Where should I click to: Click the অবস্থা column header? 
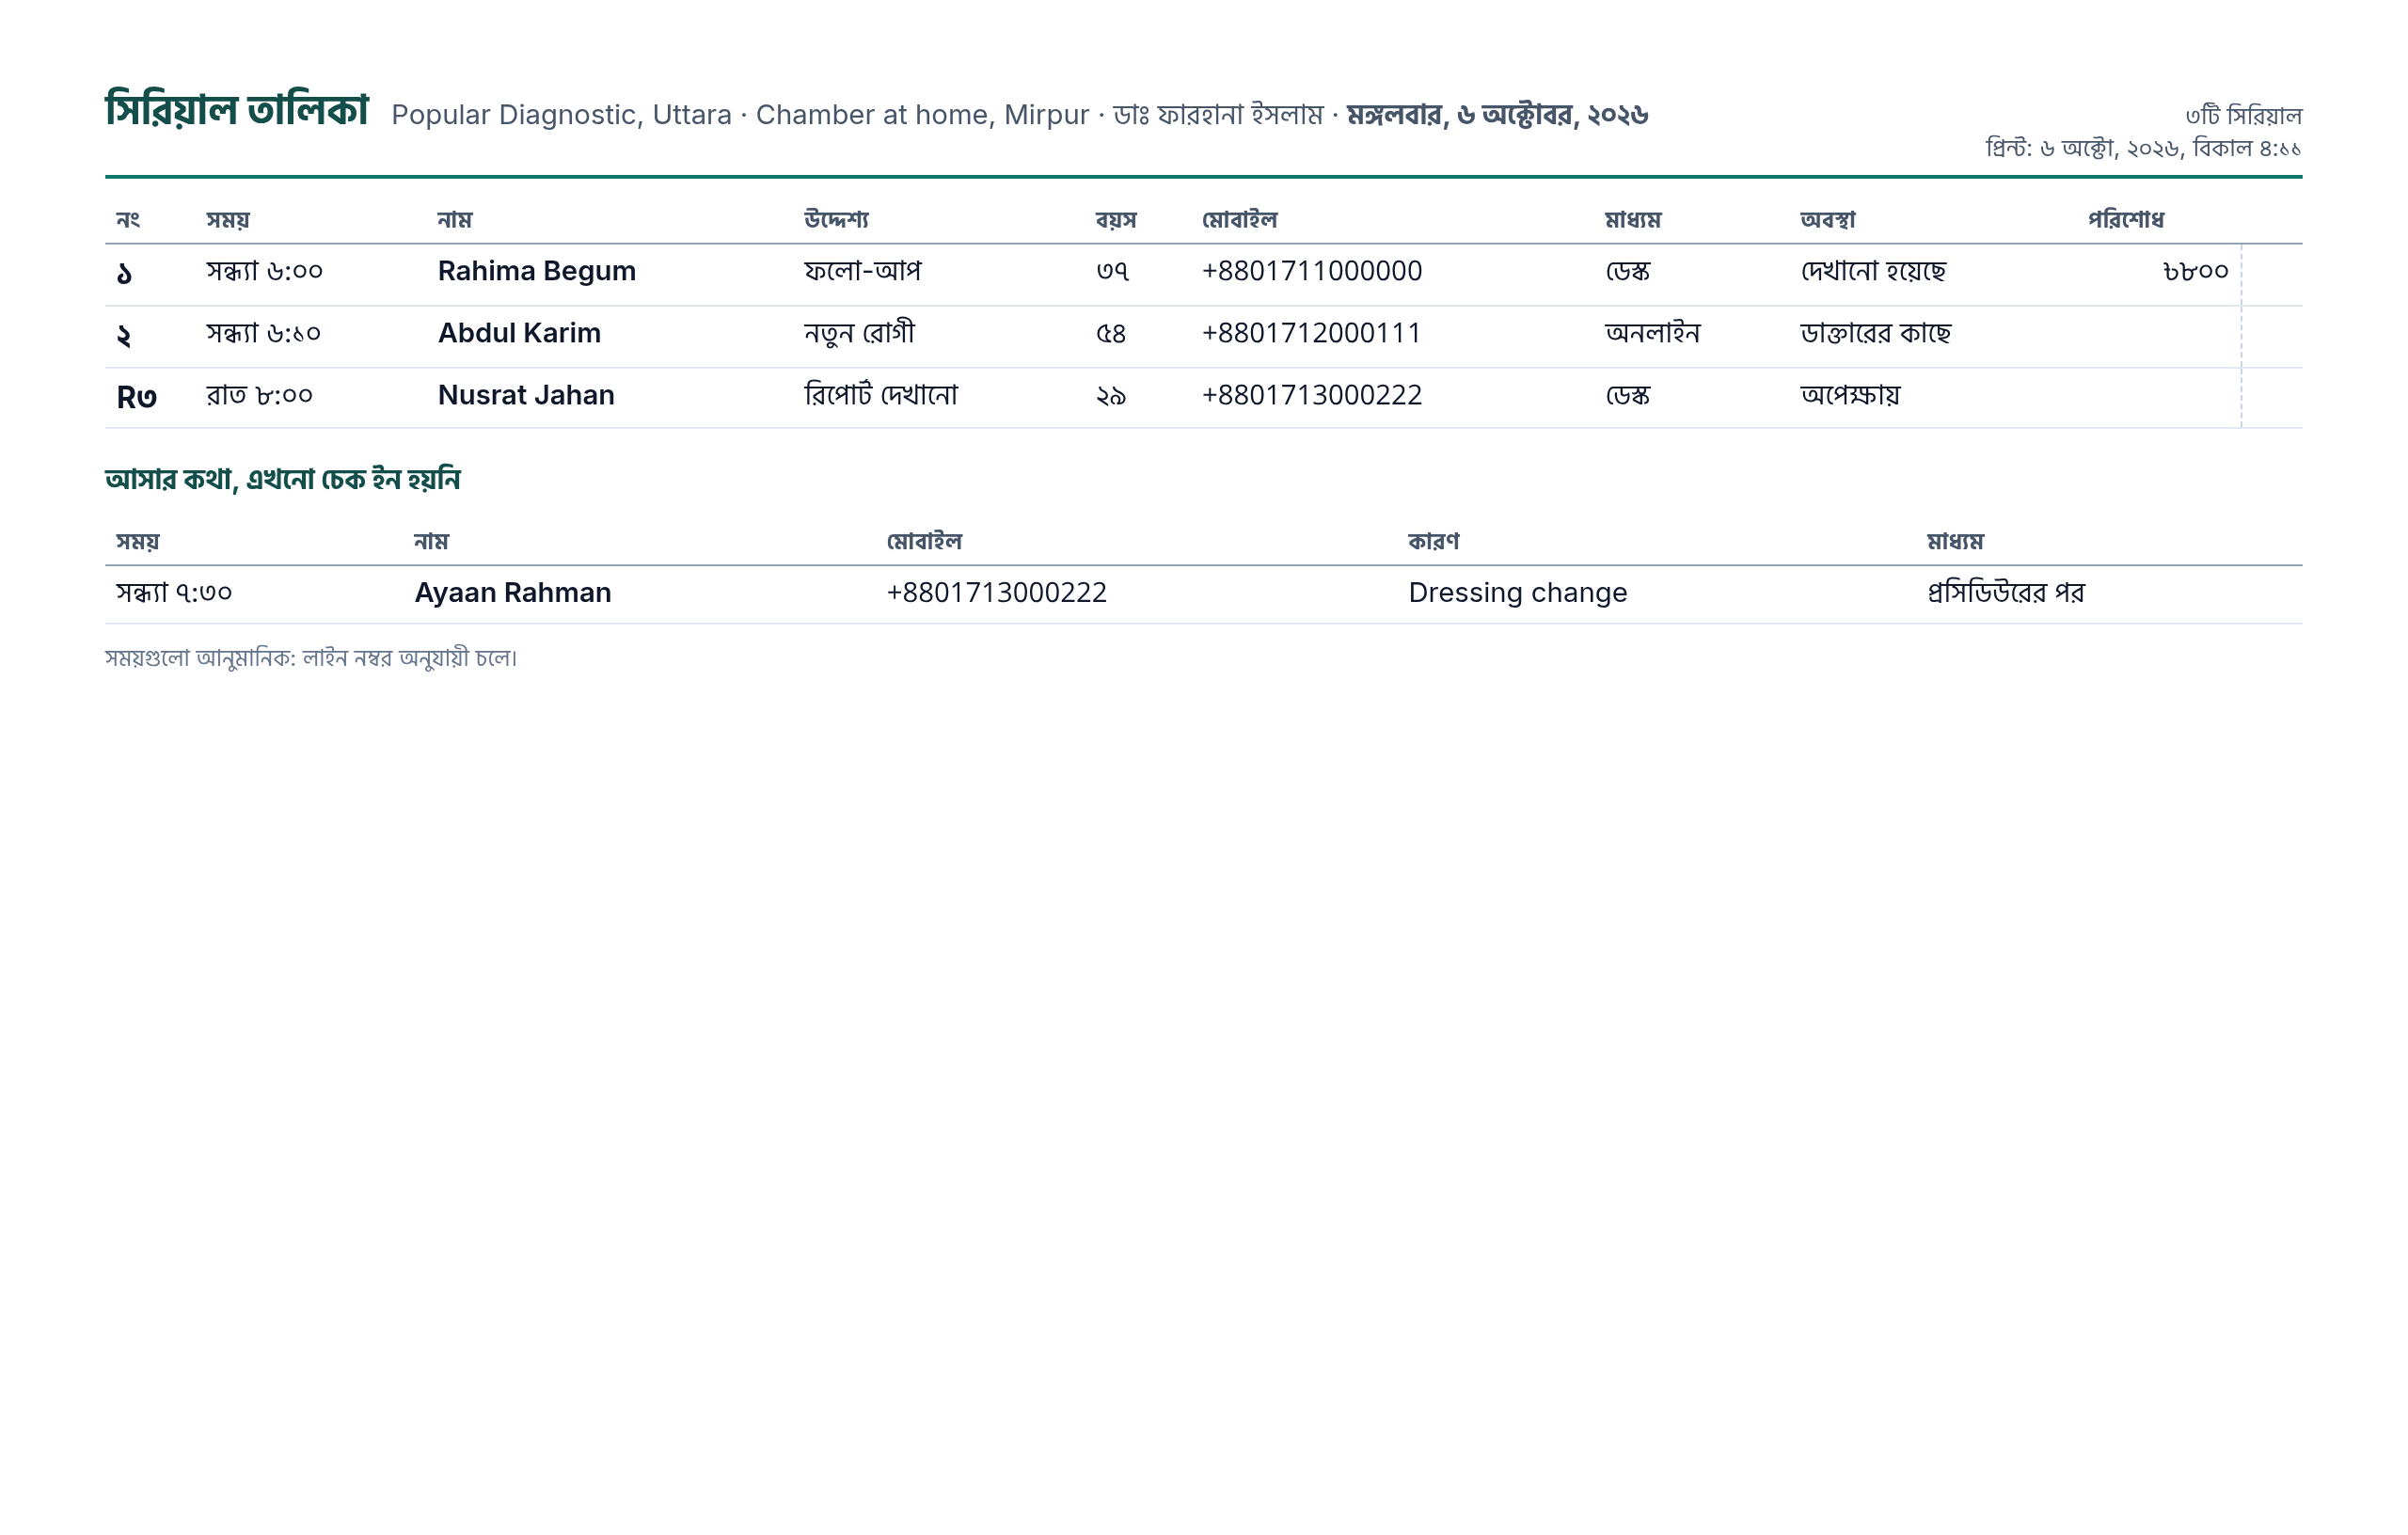pyautogui.click(x=1827, y=220)
